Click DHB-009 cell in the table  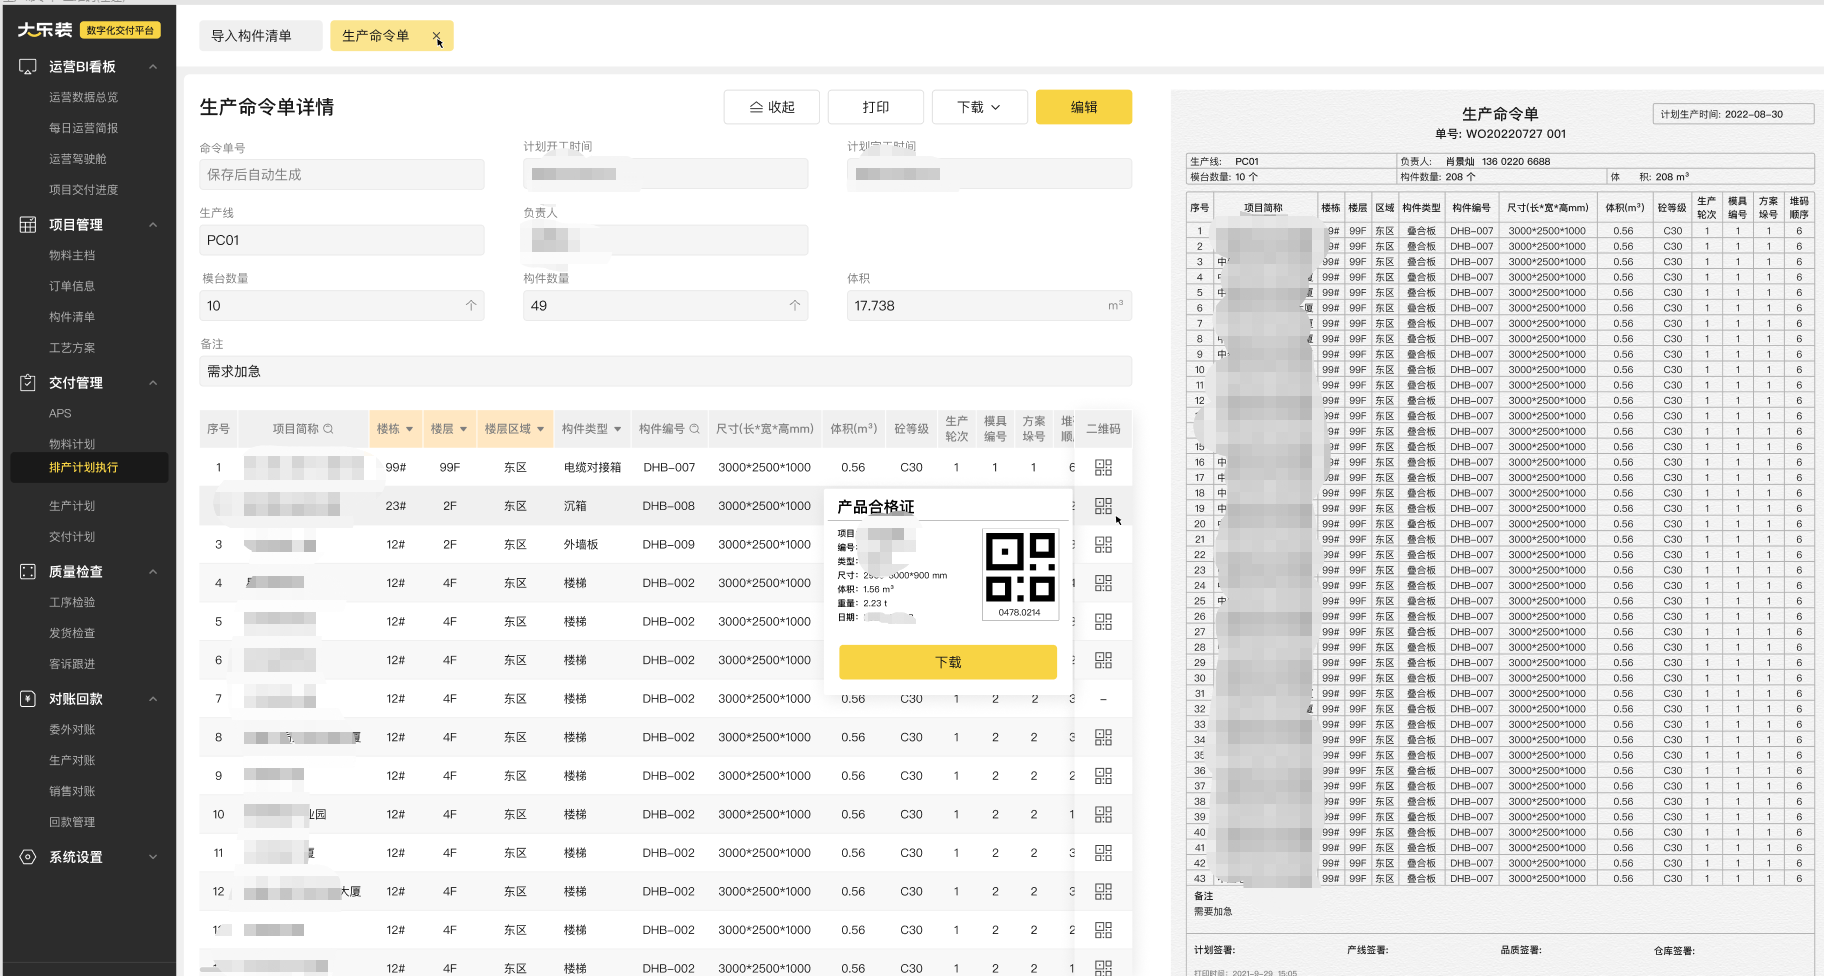pos(669,545)
